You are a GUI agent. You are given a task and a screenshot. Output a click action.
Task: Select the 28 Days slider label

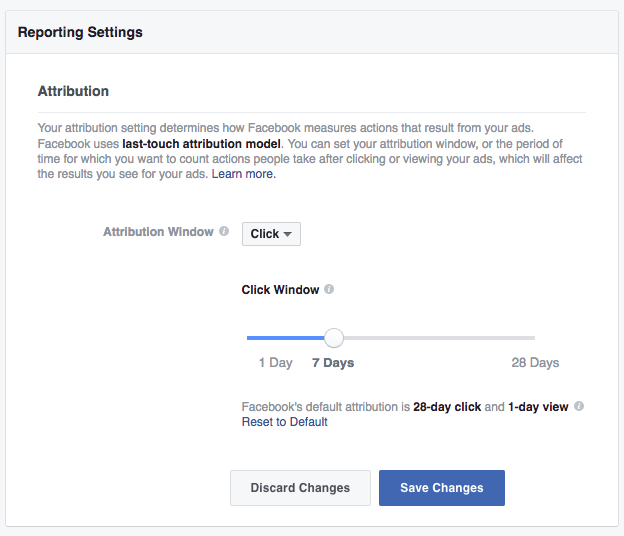tap(535, 363)
